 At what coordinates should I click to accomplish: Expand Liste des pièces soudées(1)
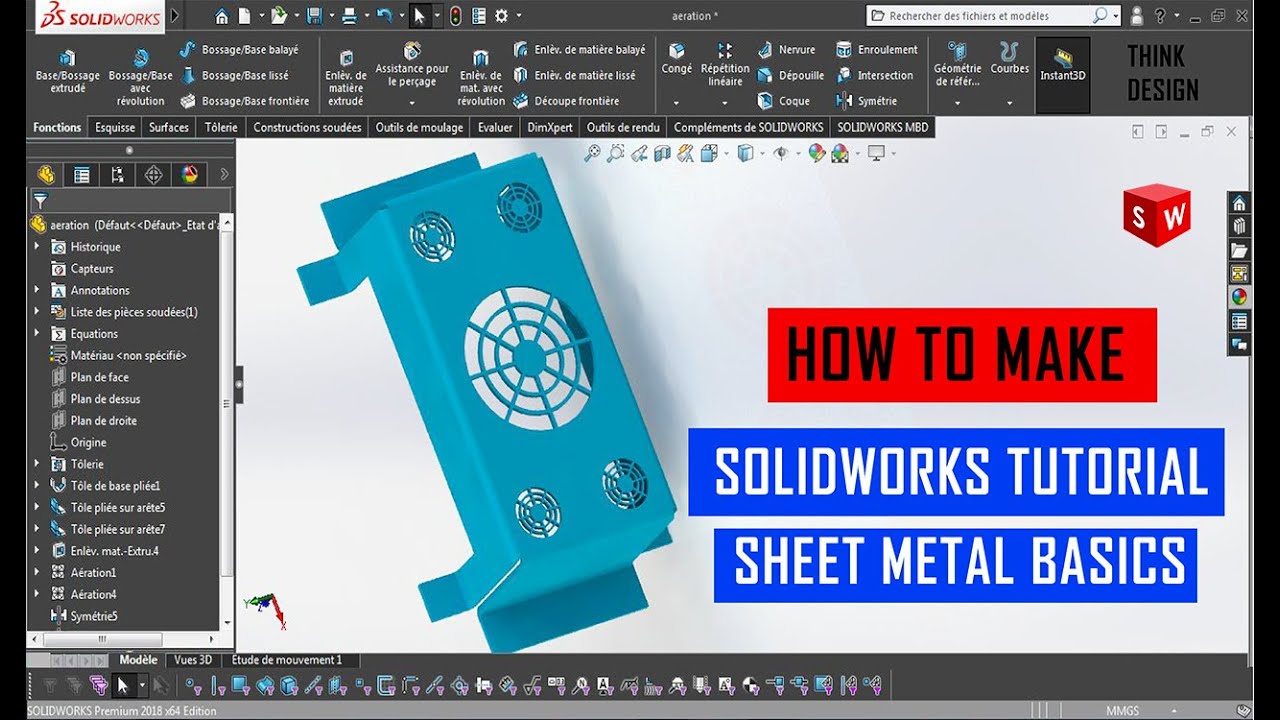point(38,312)
